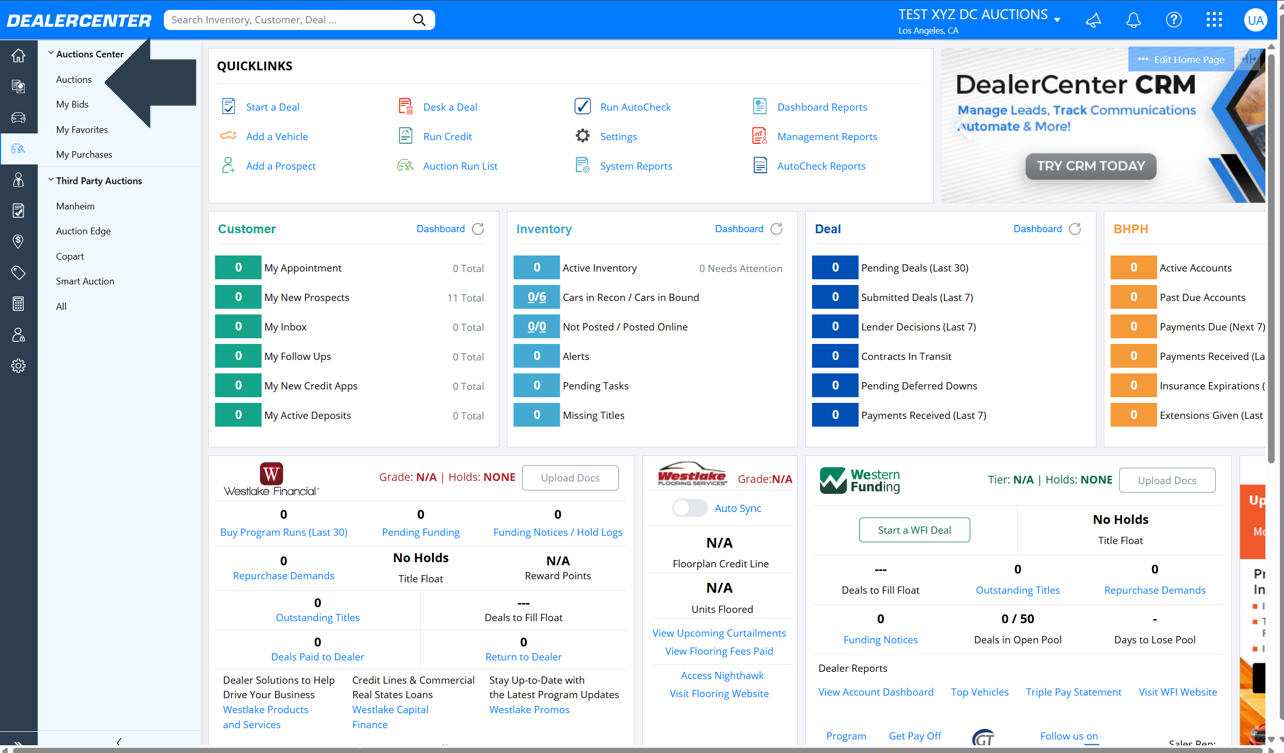Toggle the Auto Sync switch

(689, 508)
